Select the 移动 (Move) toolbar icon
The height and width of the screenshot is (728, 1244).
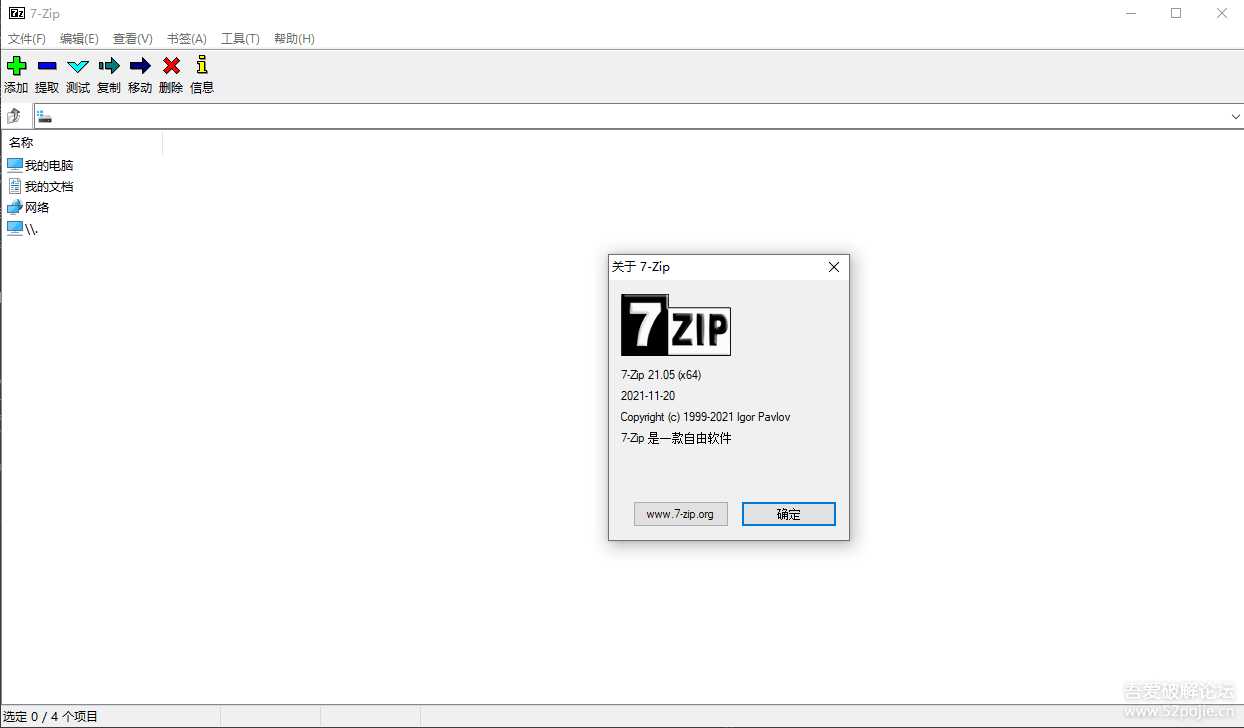[x=139, y=72]
